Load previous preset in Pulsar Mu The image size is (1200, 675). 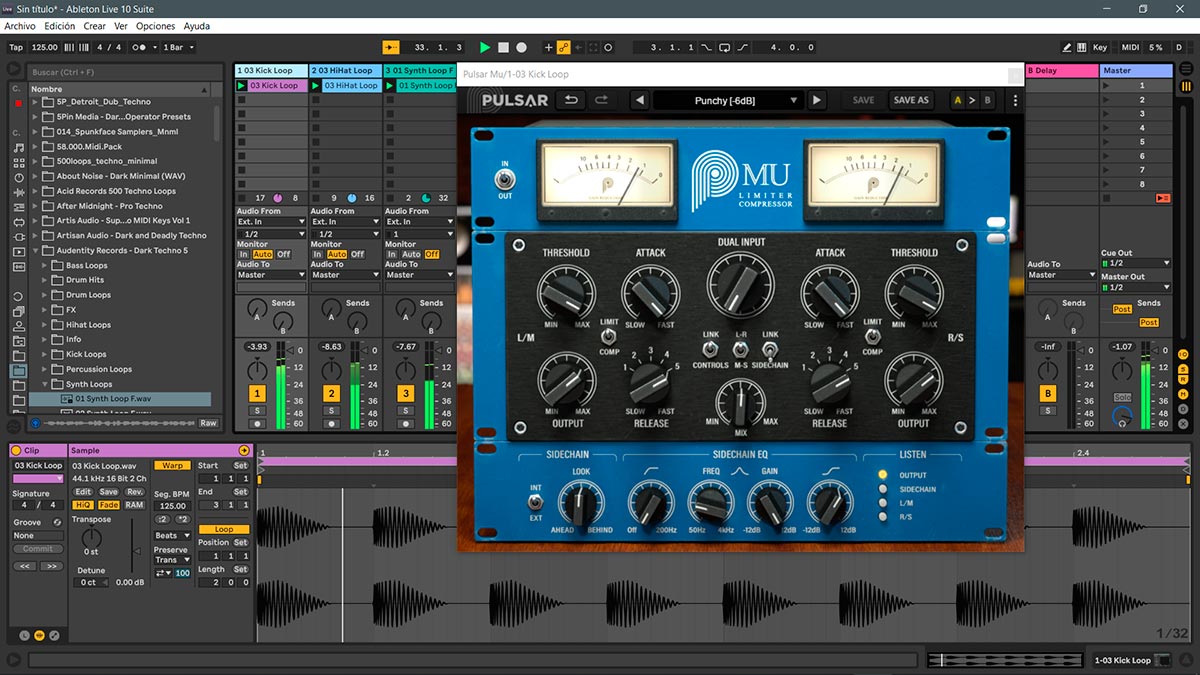point(638,100)
